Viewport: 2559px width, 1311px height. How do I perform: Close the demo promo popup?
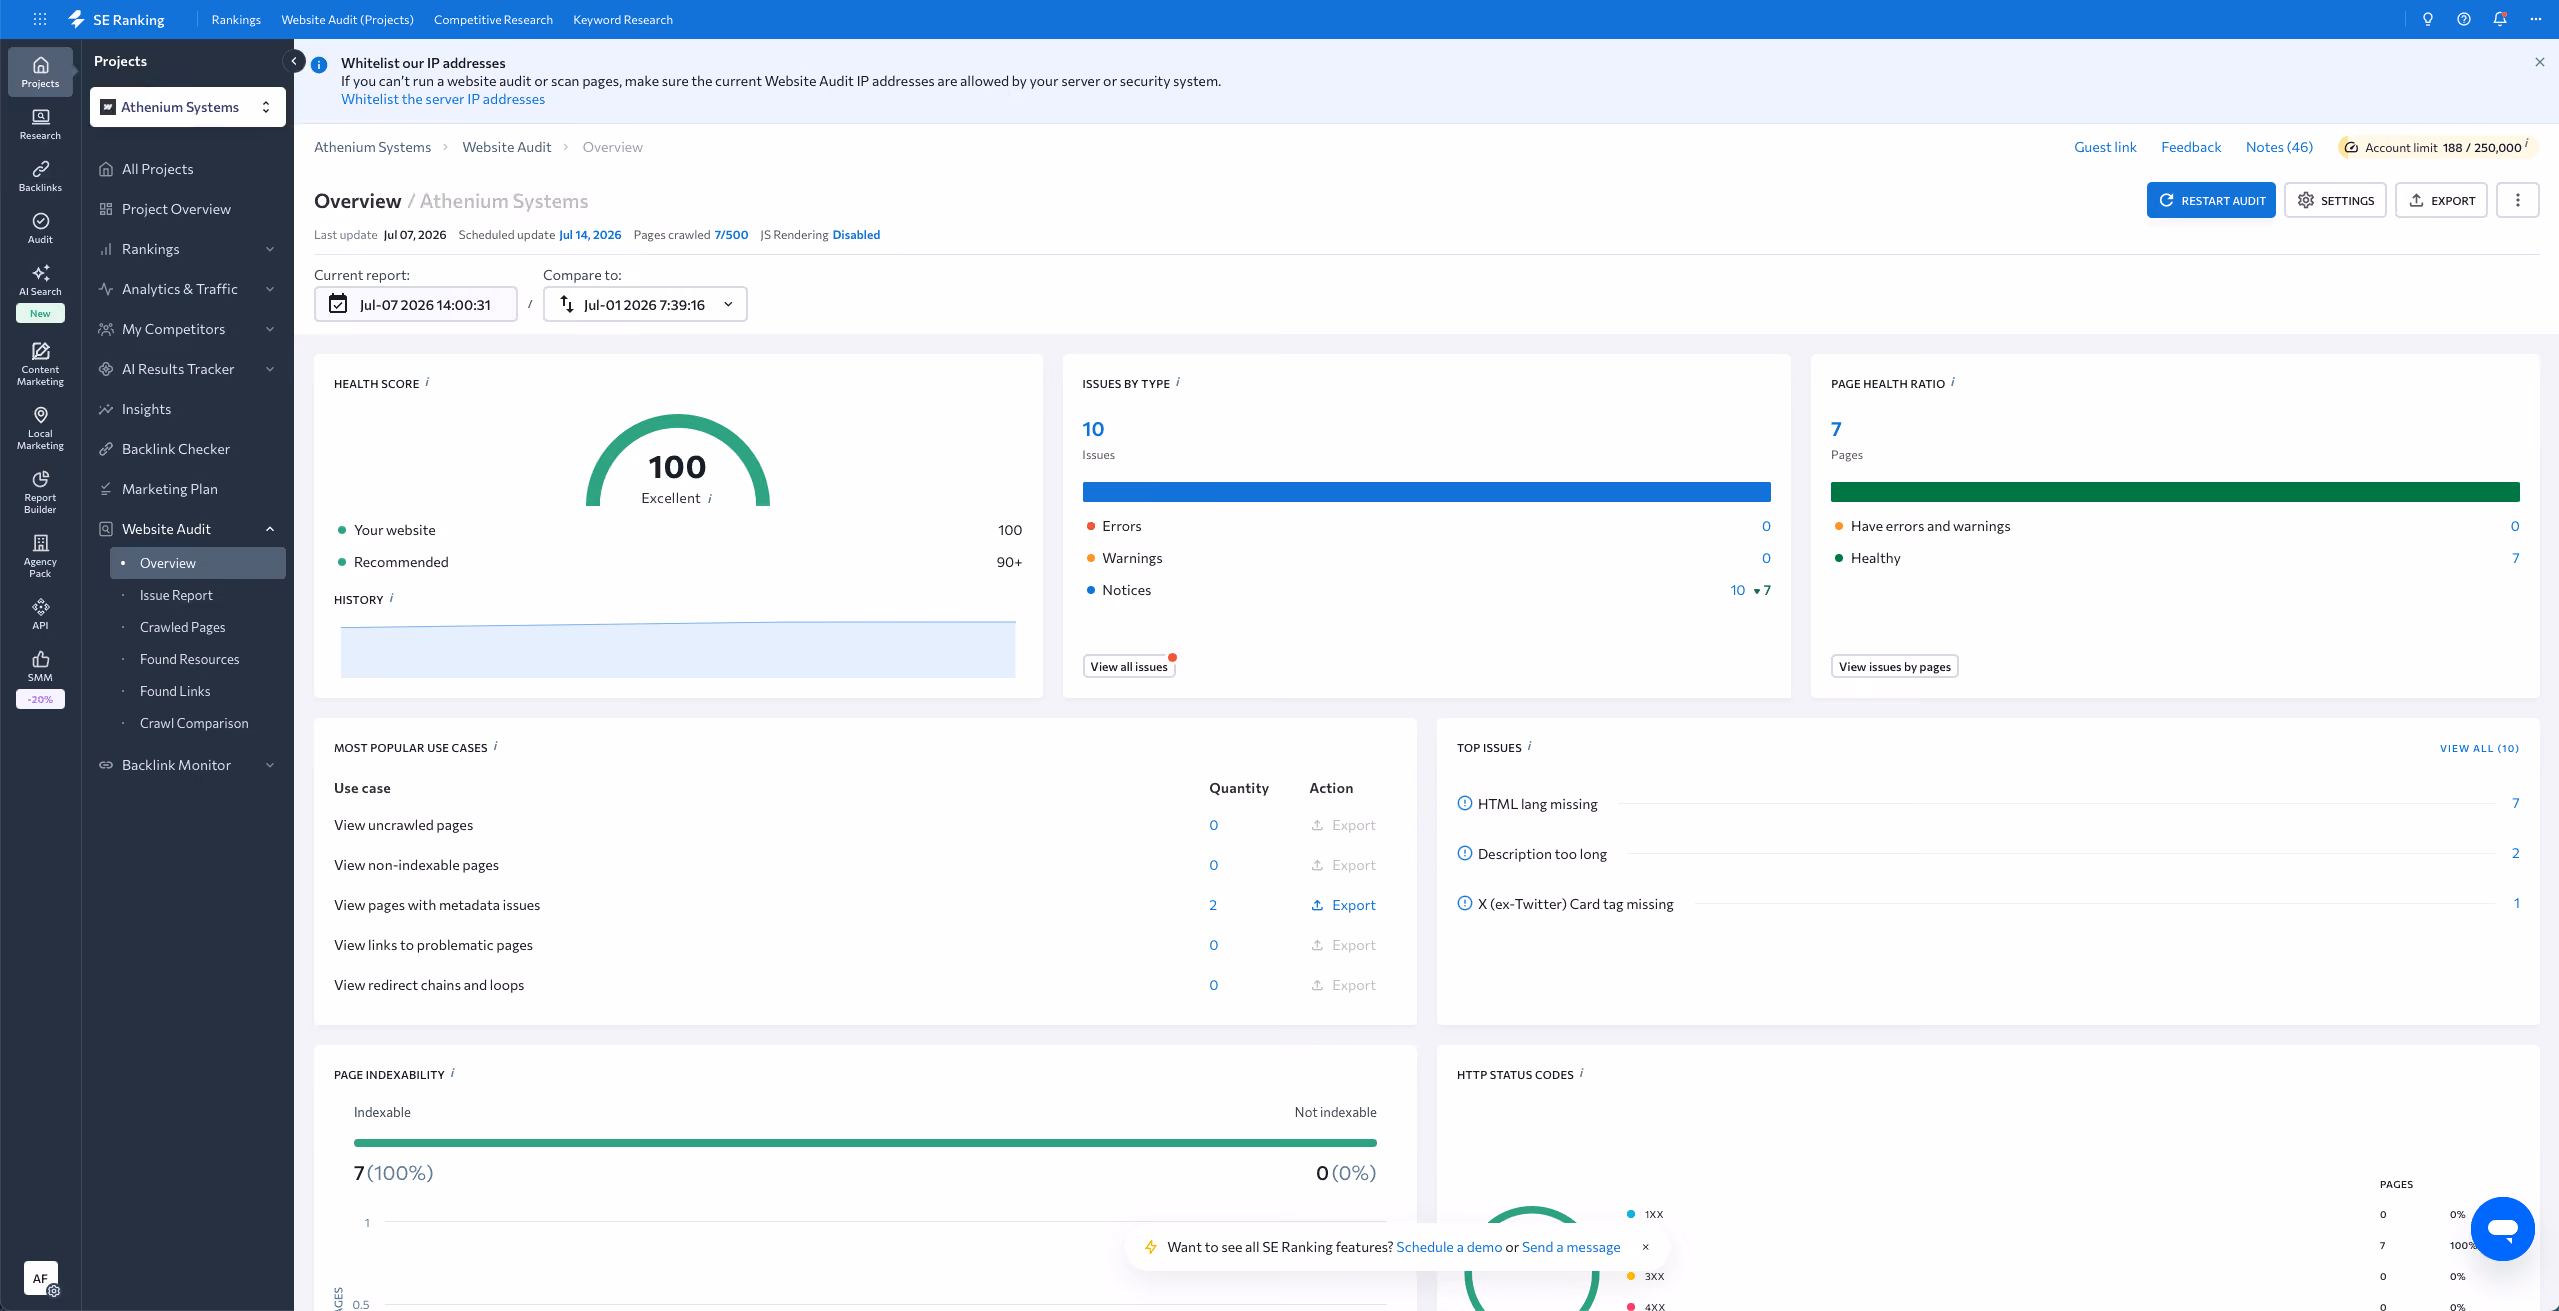click(x=1645, y=1247)
